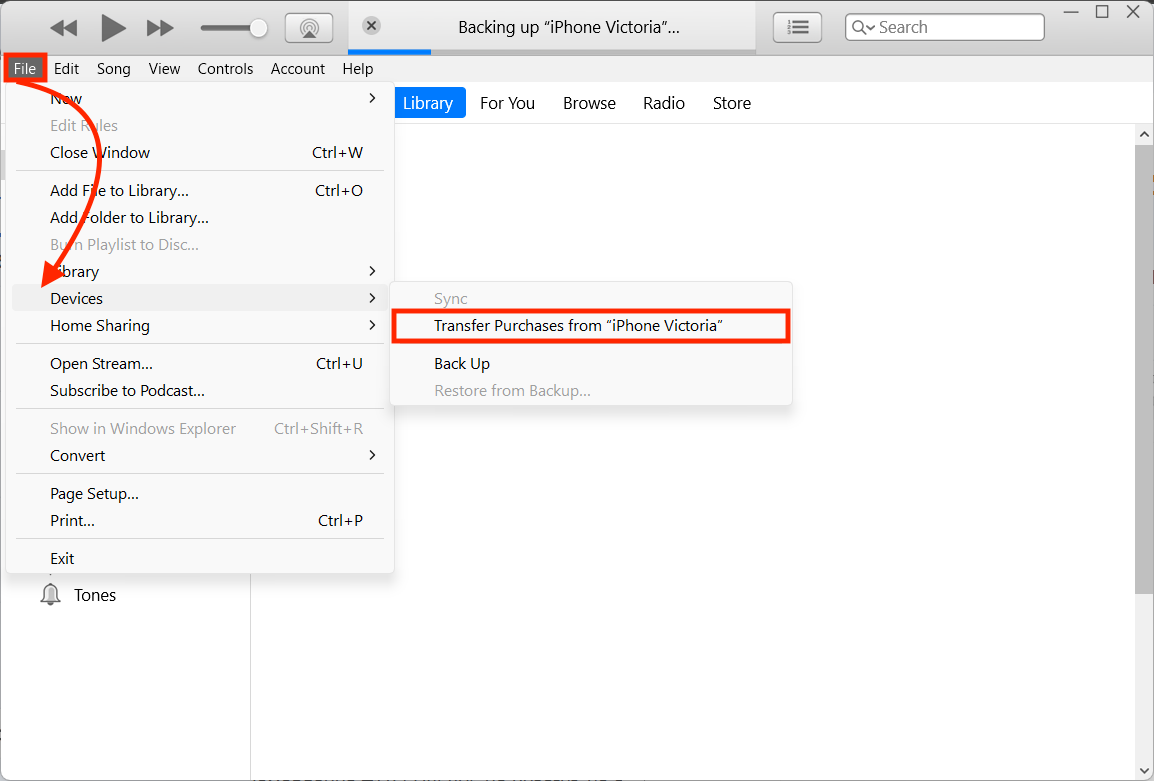The width and height of the screenshot is (1154, 781).
Task: Adjust the volume slider knob
Action: [258, 28]
